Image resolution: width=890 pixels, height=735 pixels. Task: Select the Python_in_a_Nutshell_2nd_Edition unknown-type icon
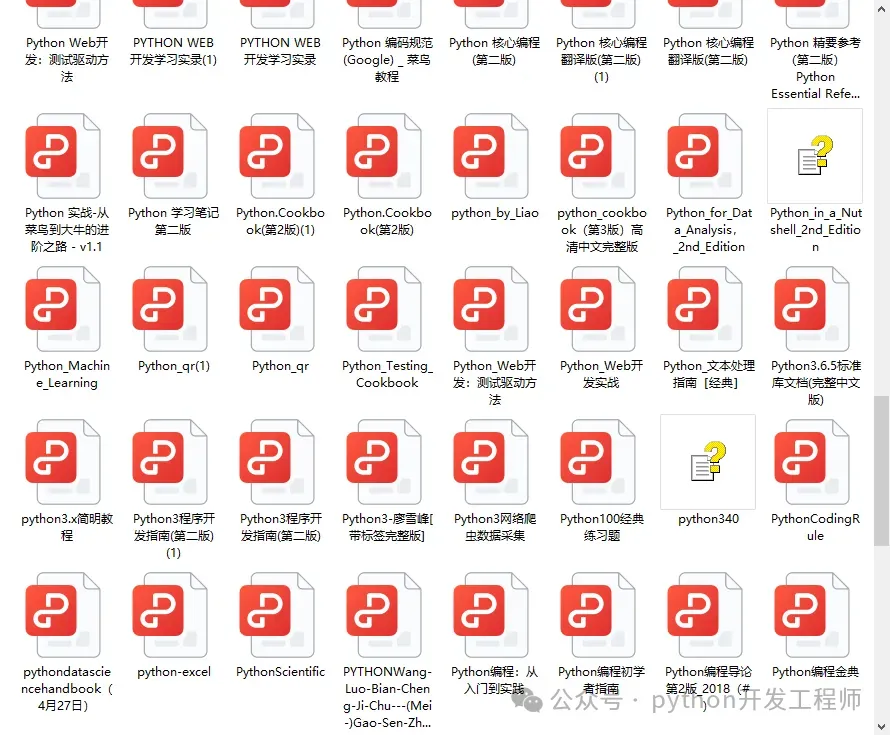815,156
